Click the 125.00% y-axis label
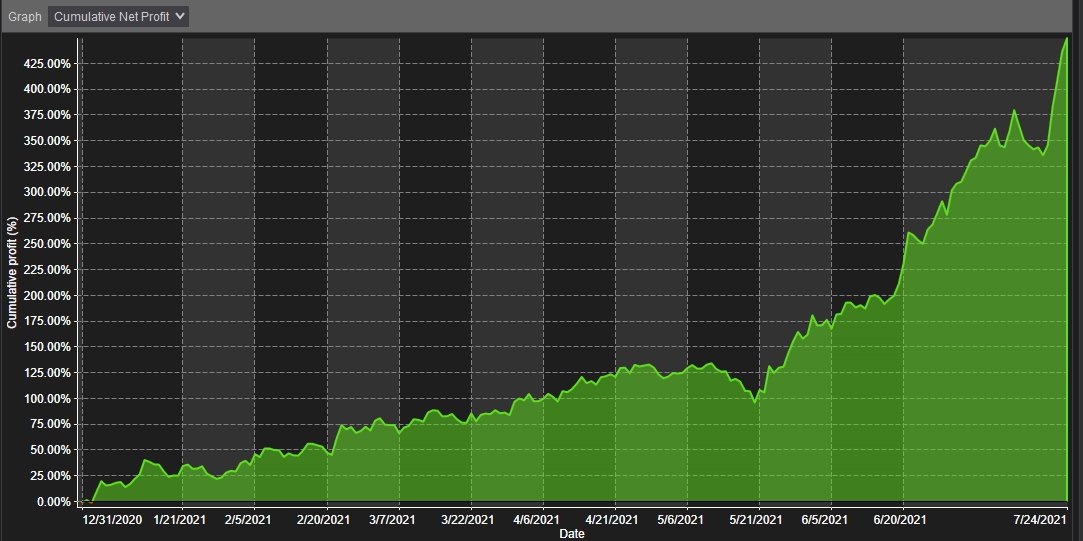The width and height of the screenshot is (1083, 541). (46, 372)
